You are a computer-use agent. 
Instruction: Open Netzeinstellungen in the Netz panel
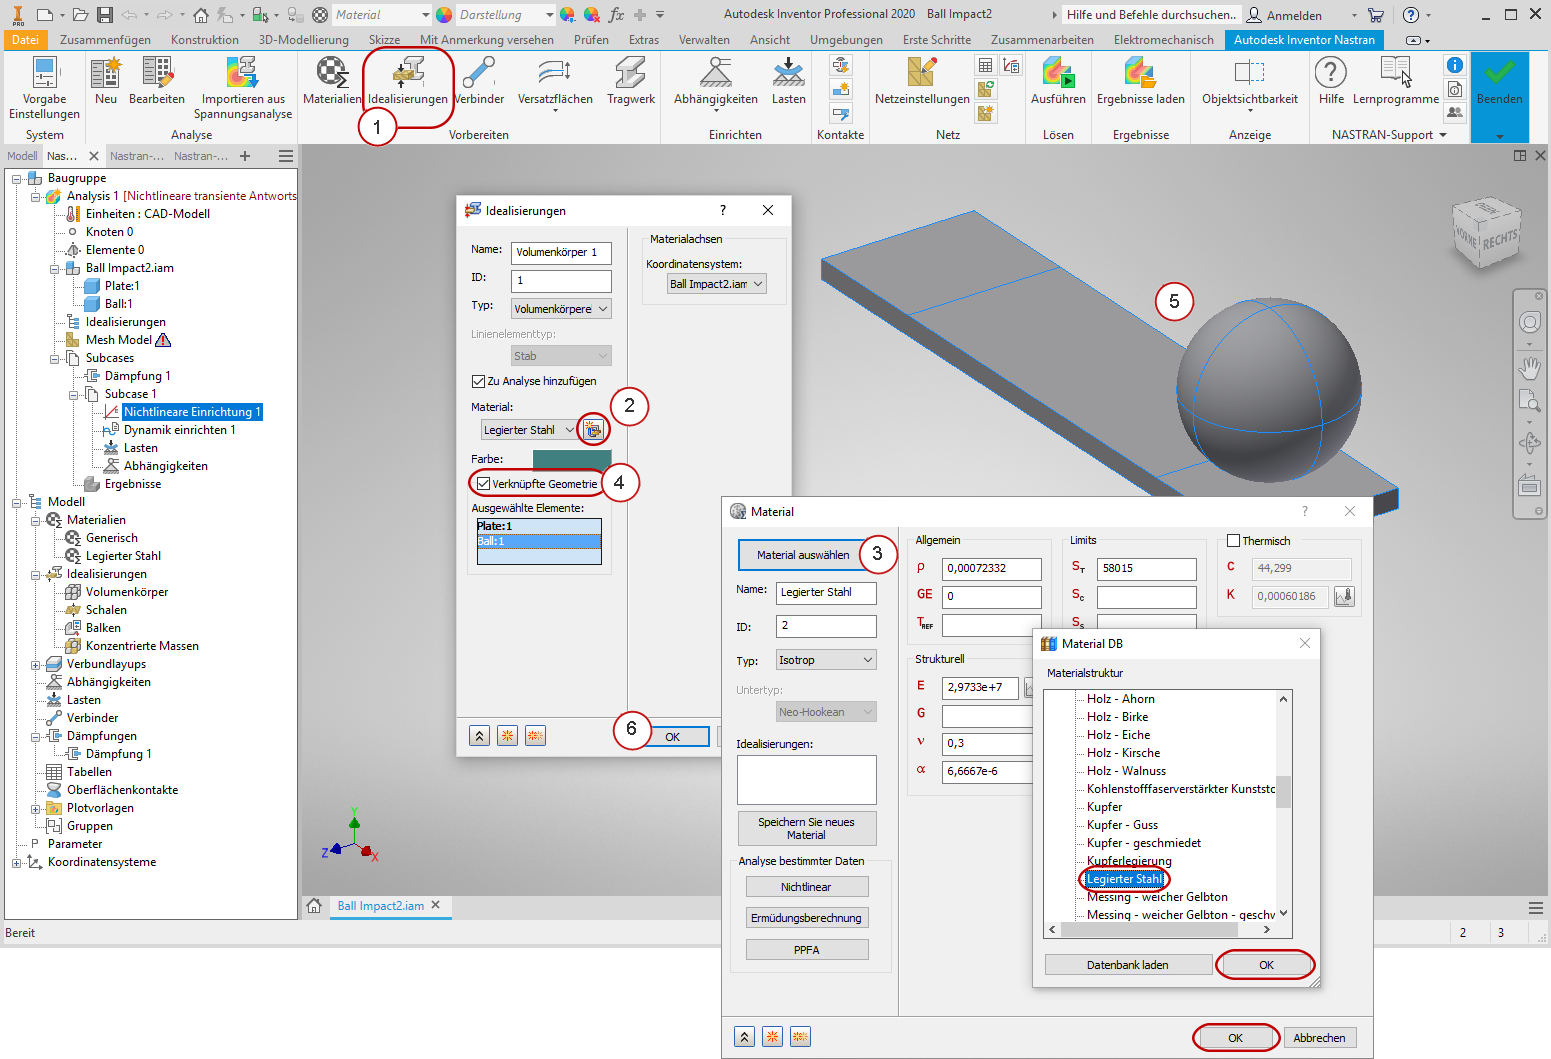click(922, 80)
